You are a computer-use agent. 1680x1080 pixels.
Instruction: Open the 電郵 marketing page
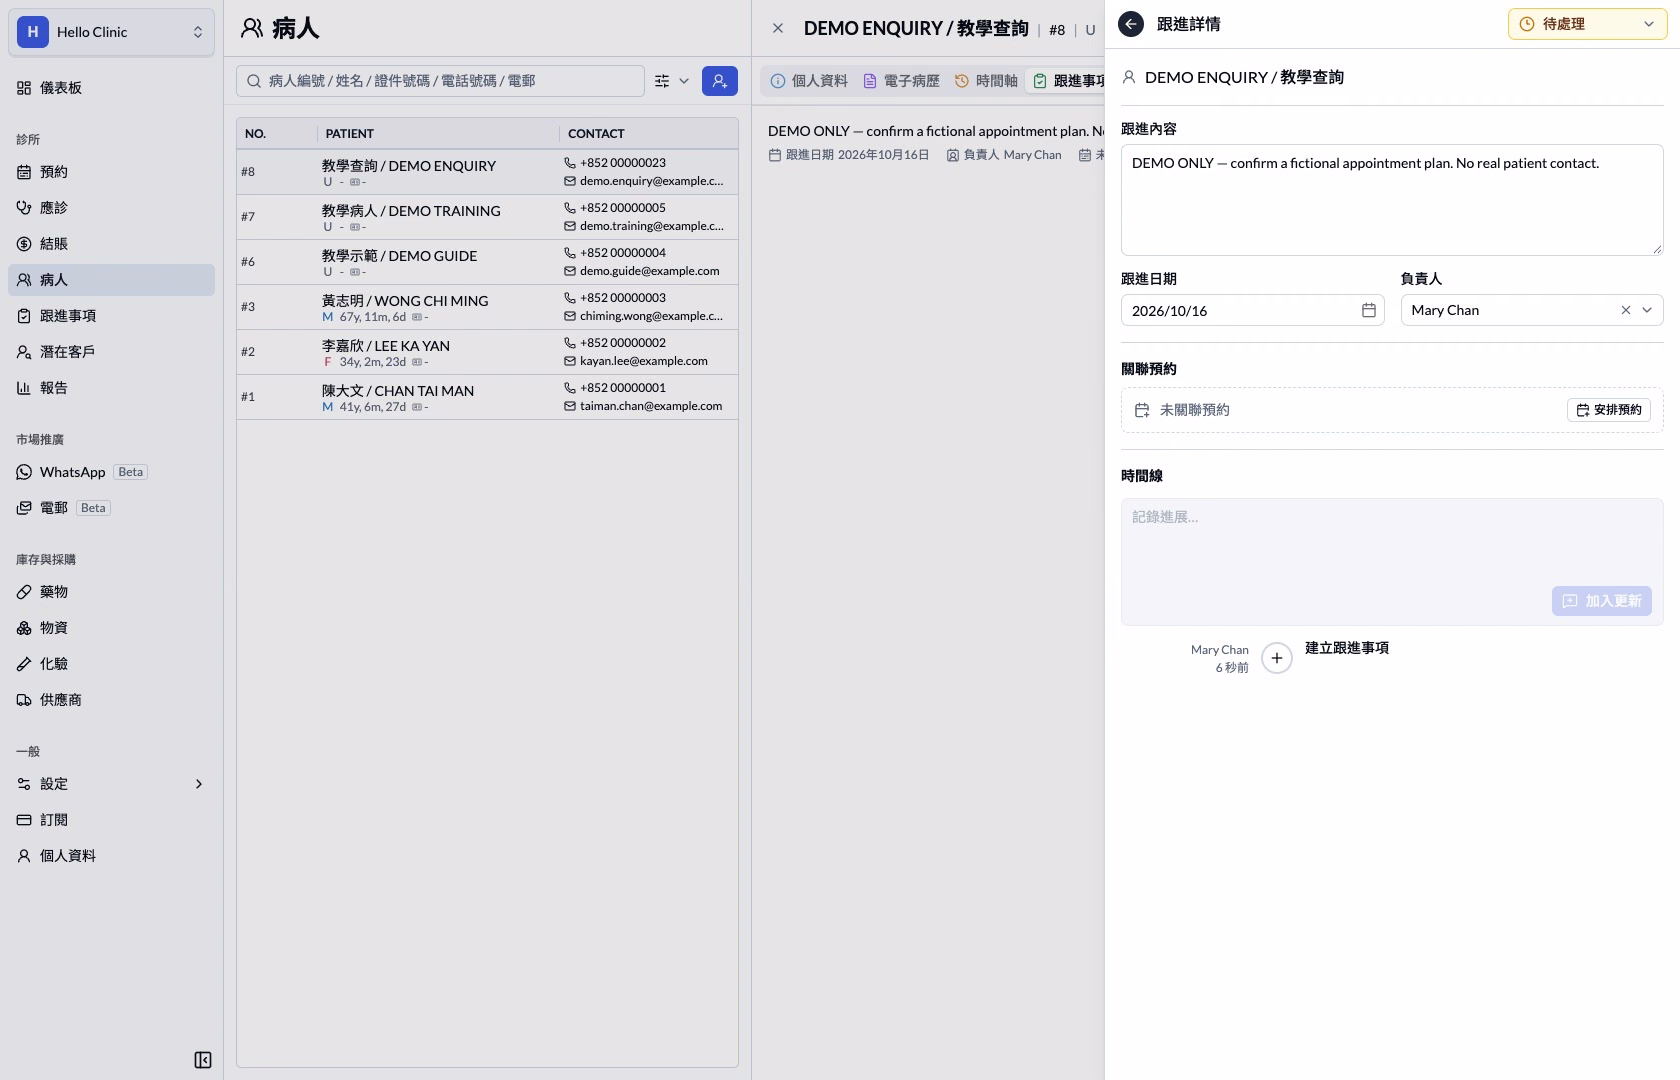[111, 508]
